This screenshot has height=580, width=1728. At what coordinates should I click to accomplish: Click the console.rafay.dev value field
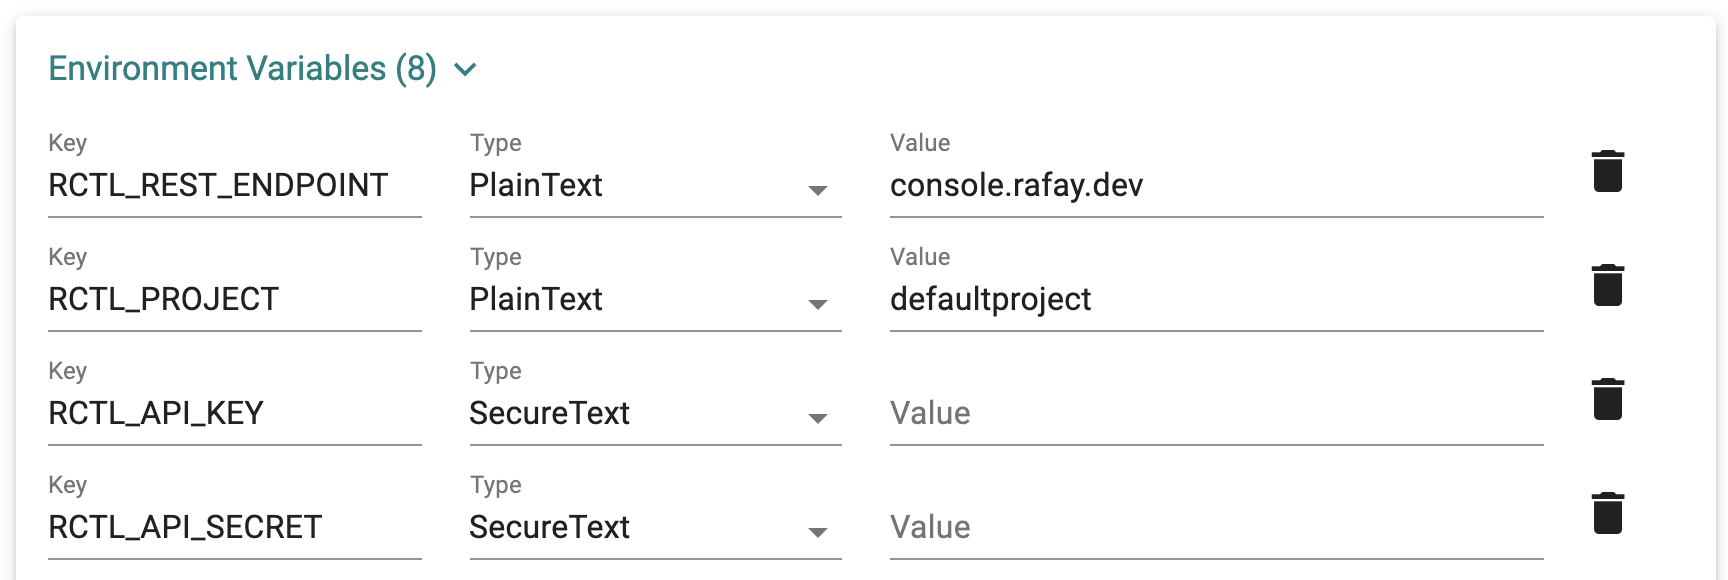click(x=1216, y=186)
